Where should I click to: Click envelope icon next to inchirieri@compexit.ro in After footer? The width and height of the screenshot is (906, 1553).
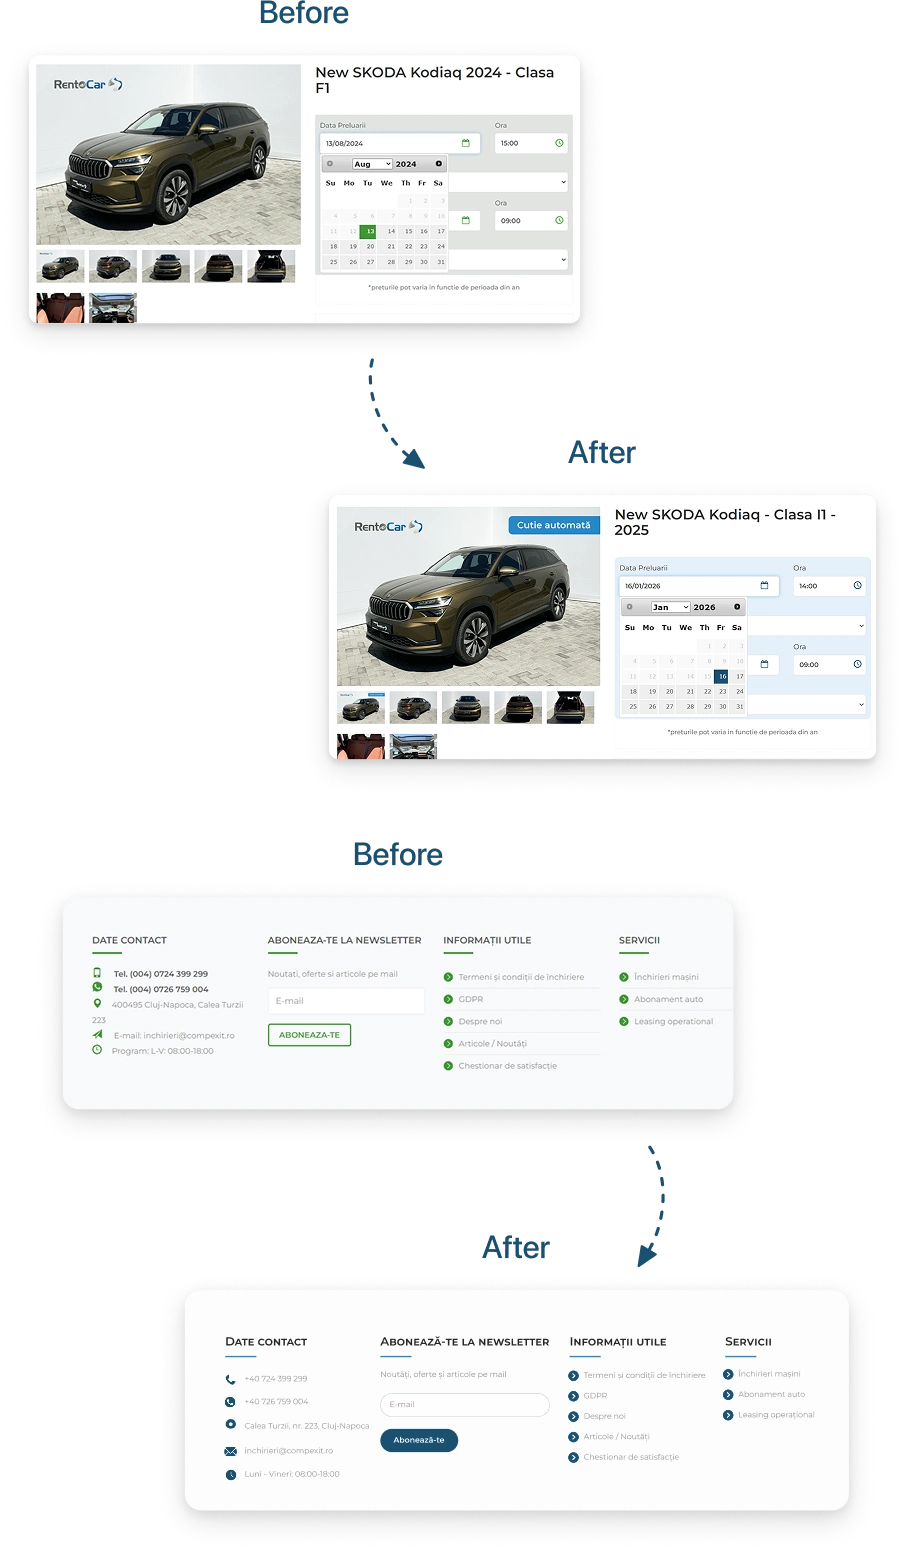point(230,1451)
